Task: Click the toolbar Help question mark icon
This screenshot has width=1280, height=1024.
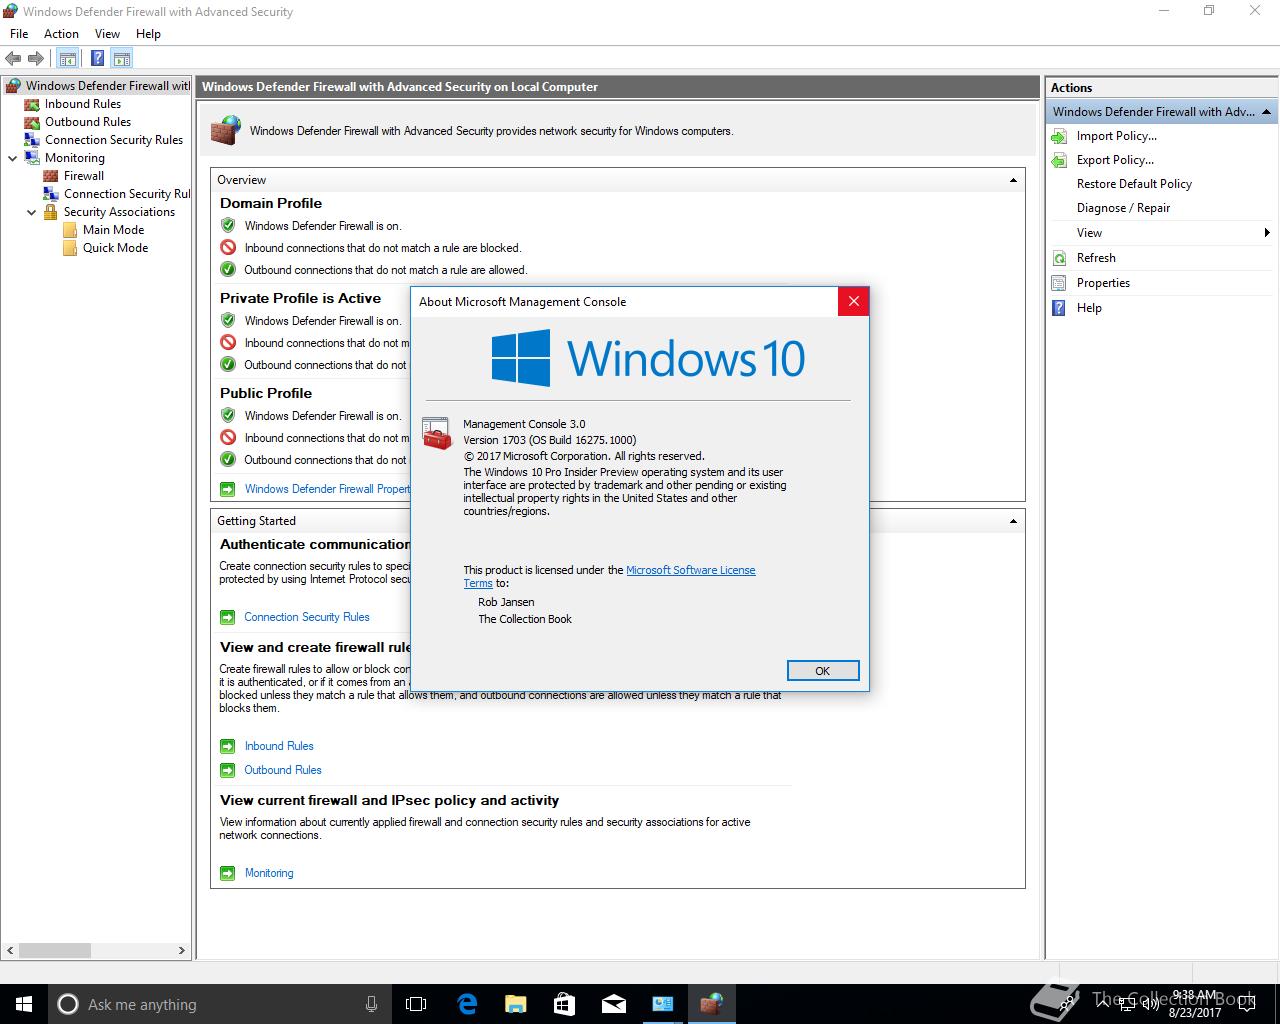Action: point(97,59)
